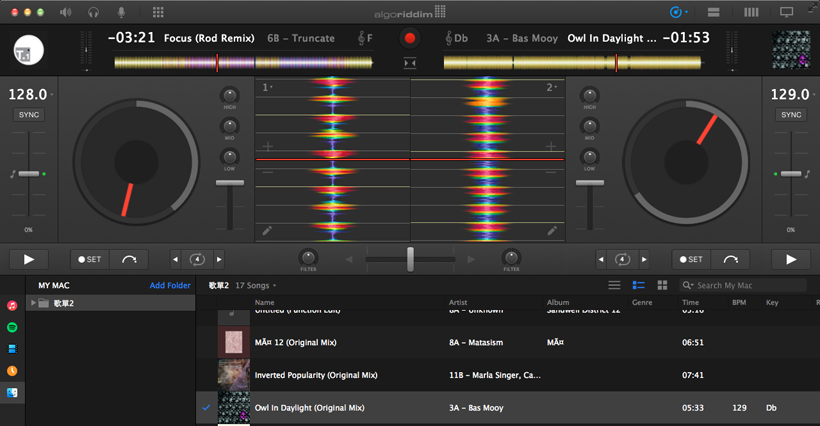The width and height of the screenshot is (820, 426).
Task: Toggle SYNC on deck 1
Action: click(x=29, y=115)
